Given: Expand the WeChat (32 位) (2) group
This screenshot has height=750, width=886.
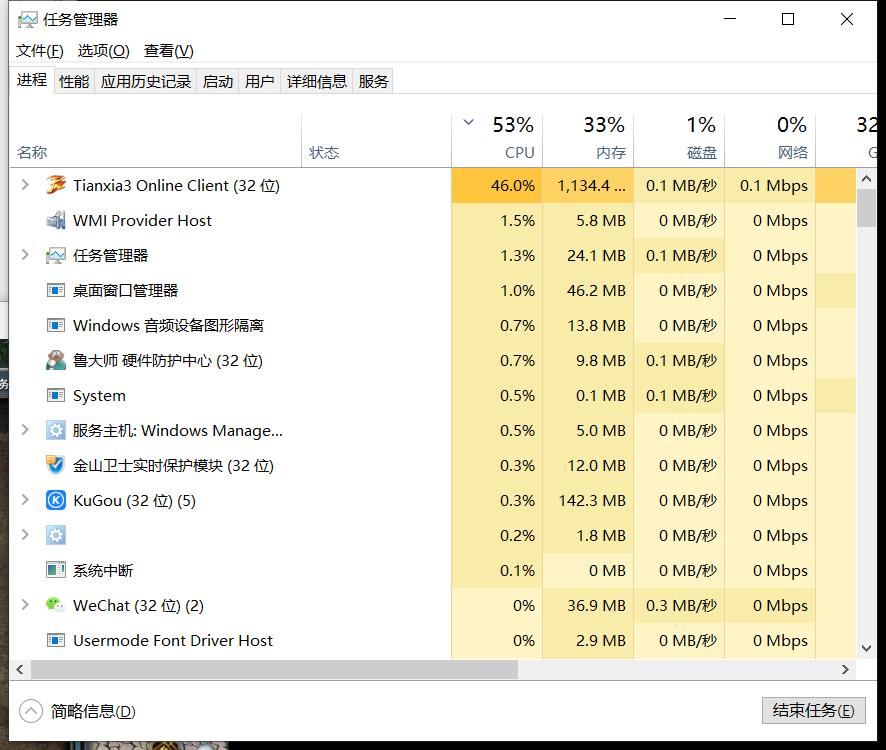Looking at the screenshot, I should [x=25, y=605].
